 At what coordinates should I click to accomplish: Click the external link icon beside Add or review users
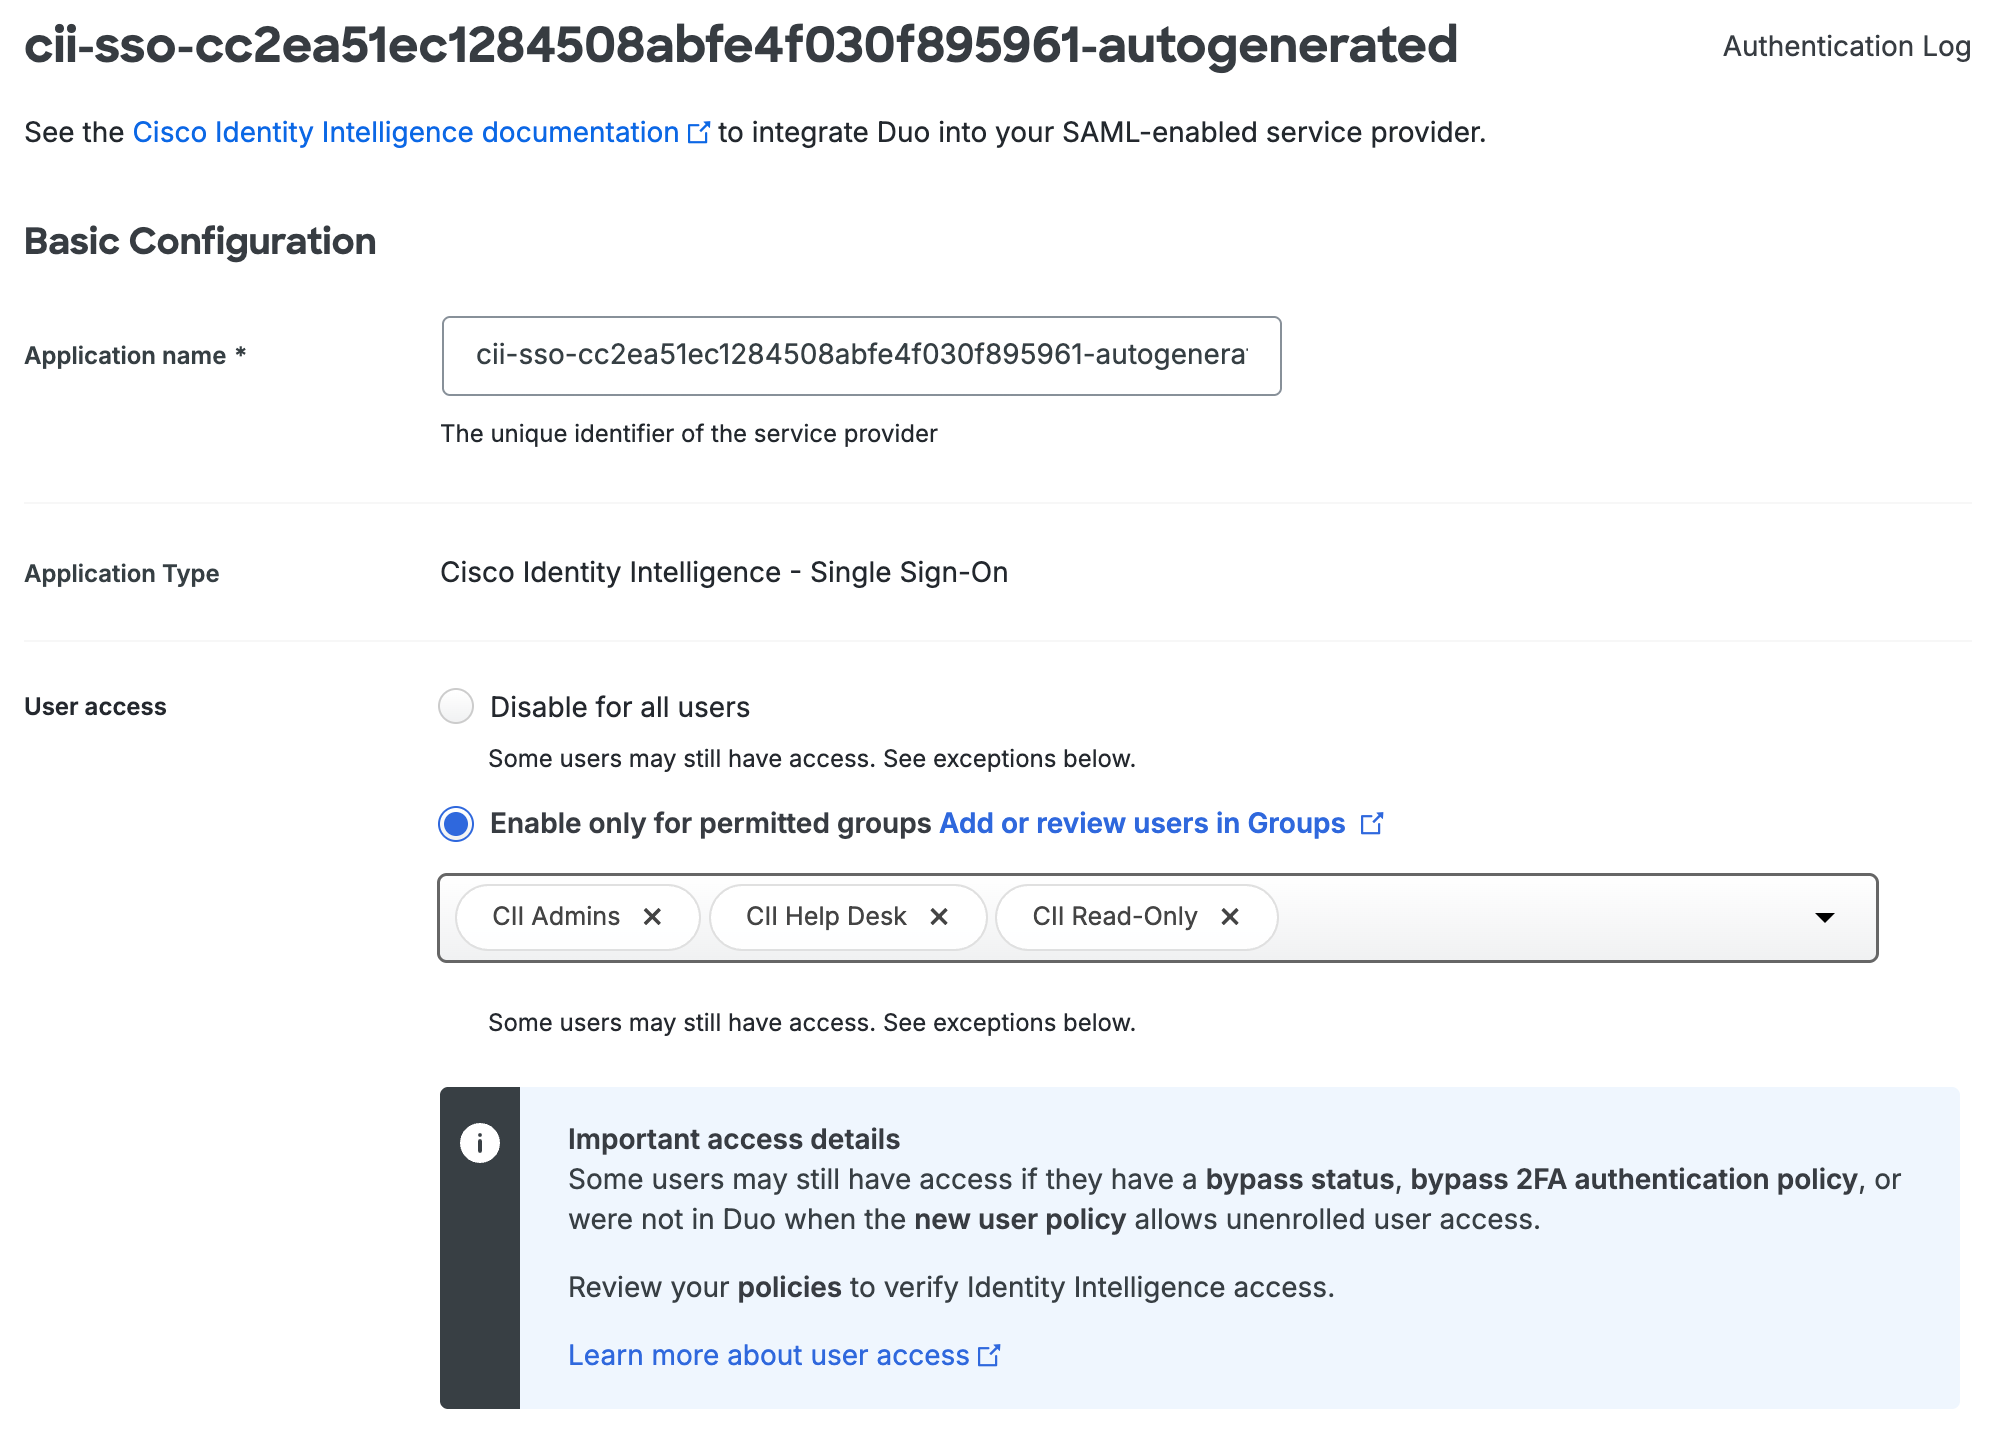coord(1373,823)
